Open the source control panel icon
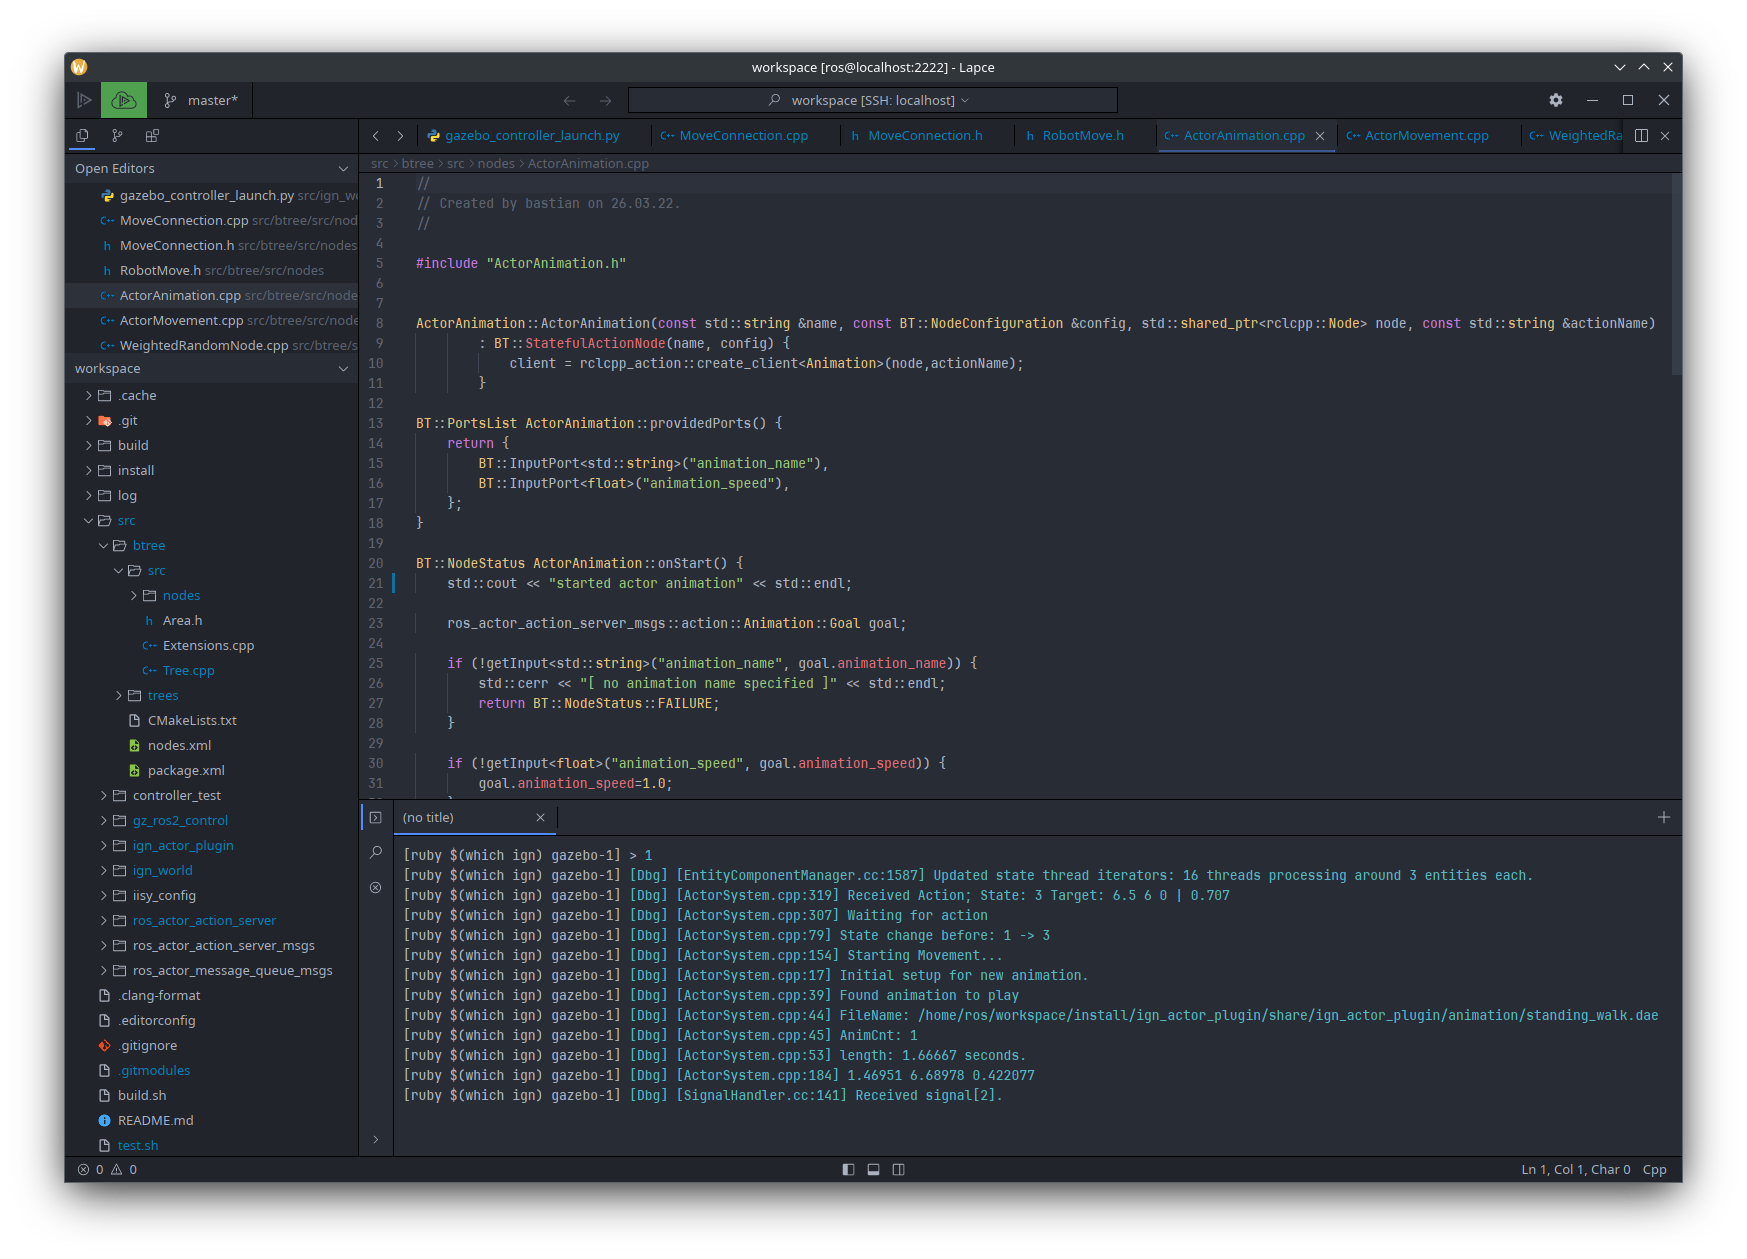1747x1259 pixels. [x=117, y=136]
